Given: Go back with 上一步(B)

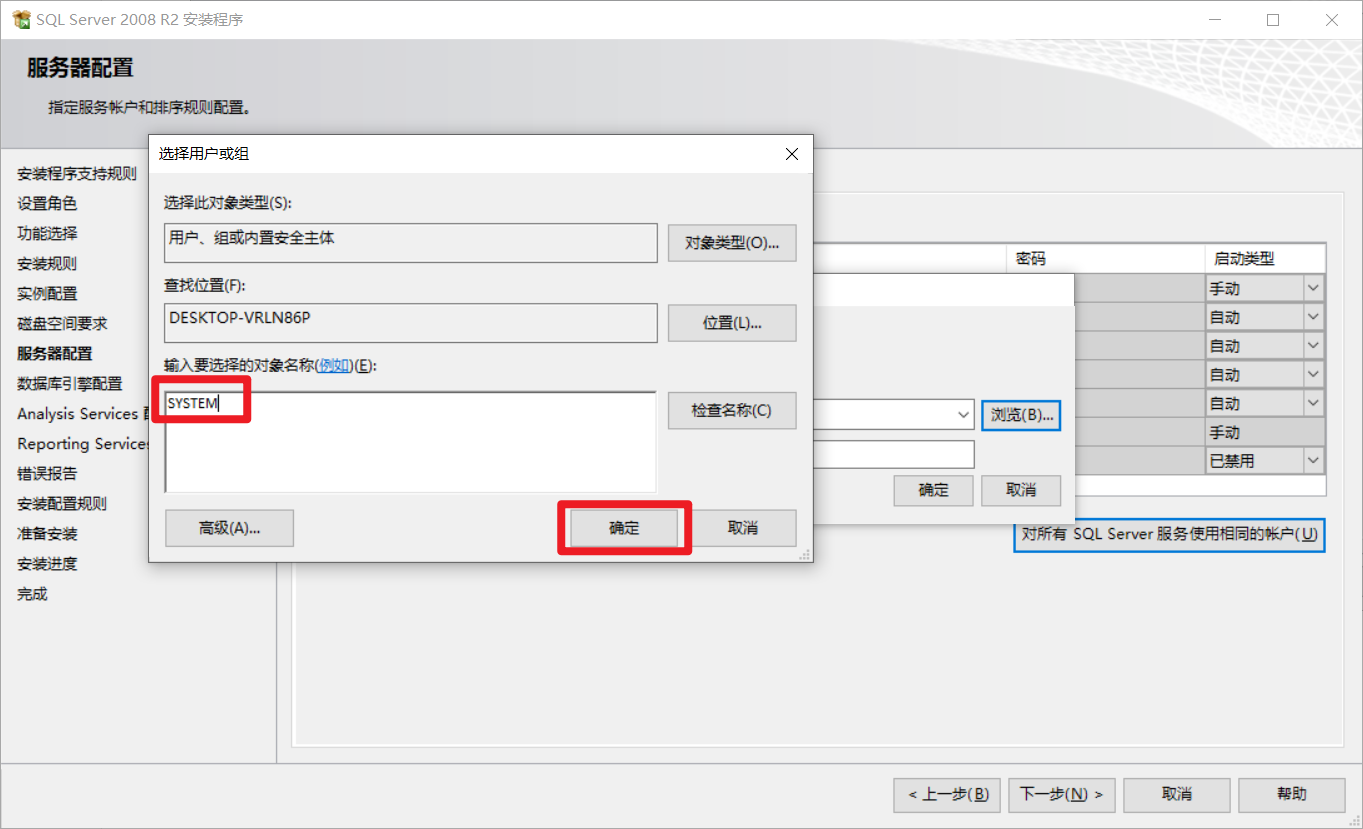Looking at the screenshot, I should [948, 794].
